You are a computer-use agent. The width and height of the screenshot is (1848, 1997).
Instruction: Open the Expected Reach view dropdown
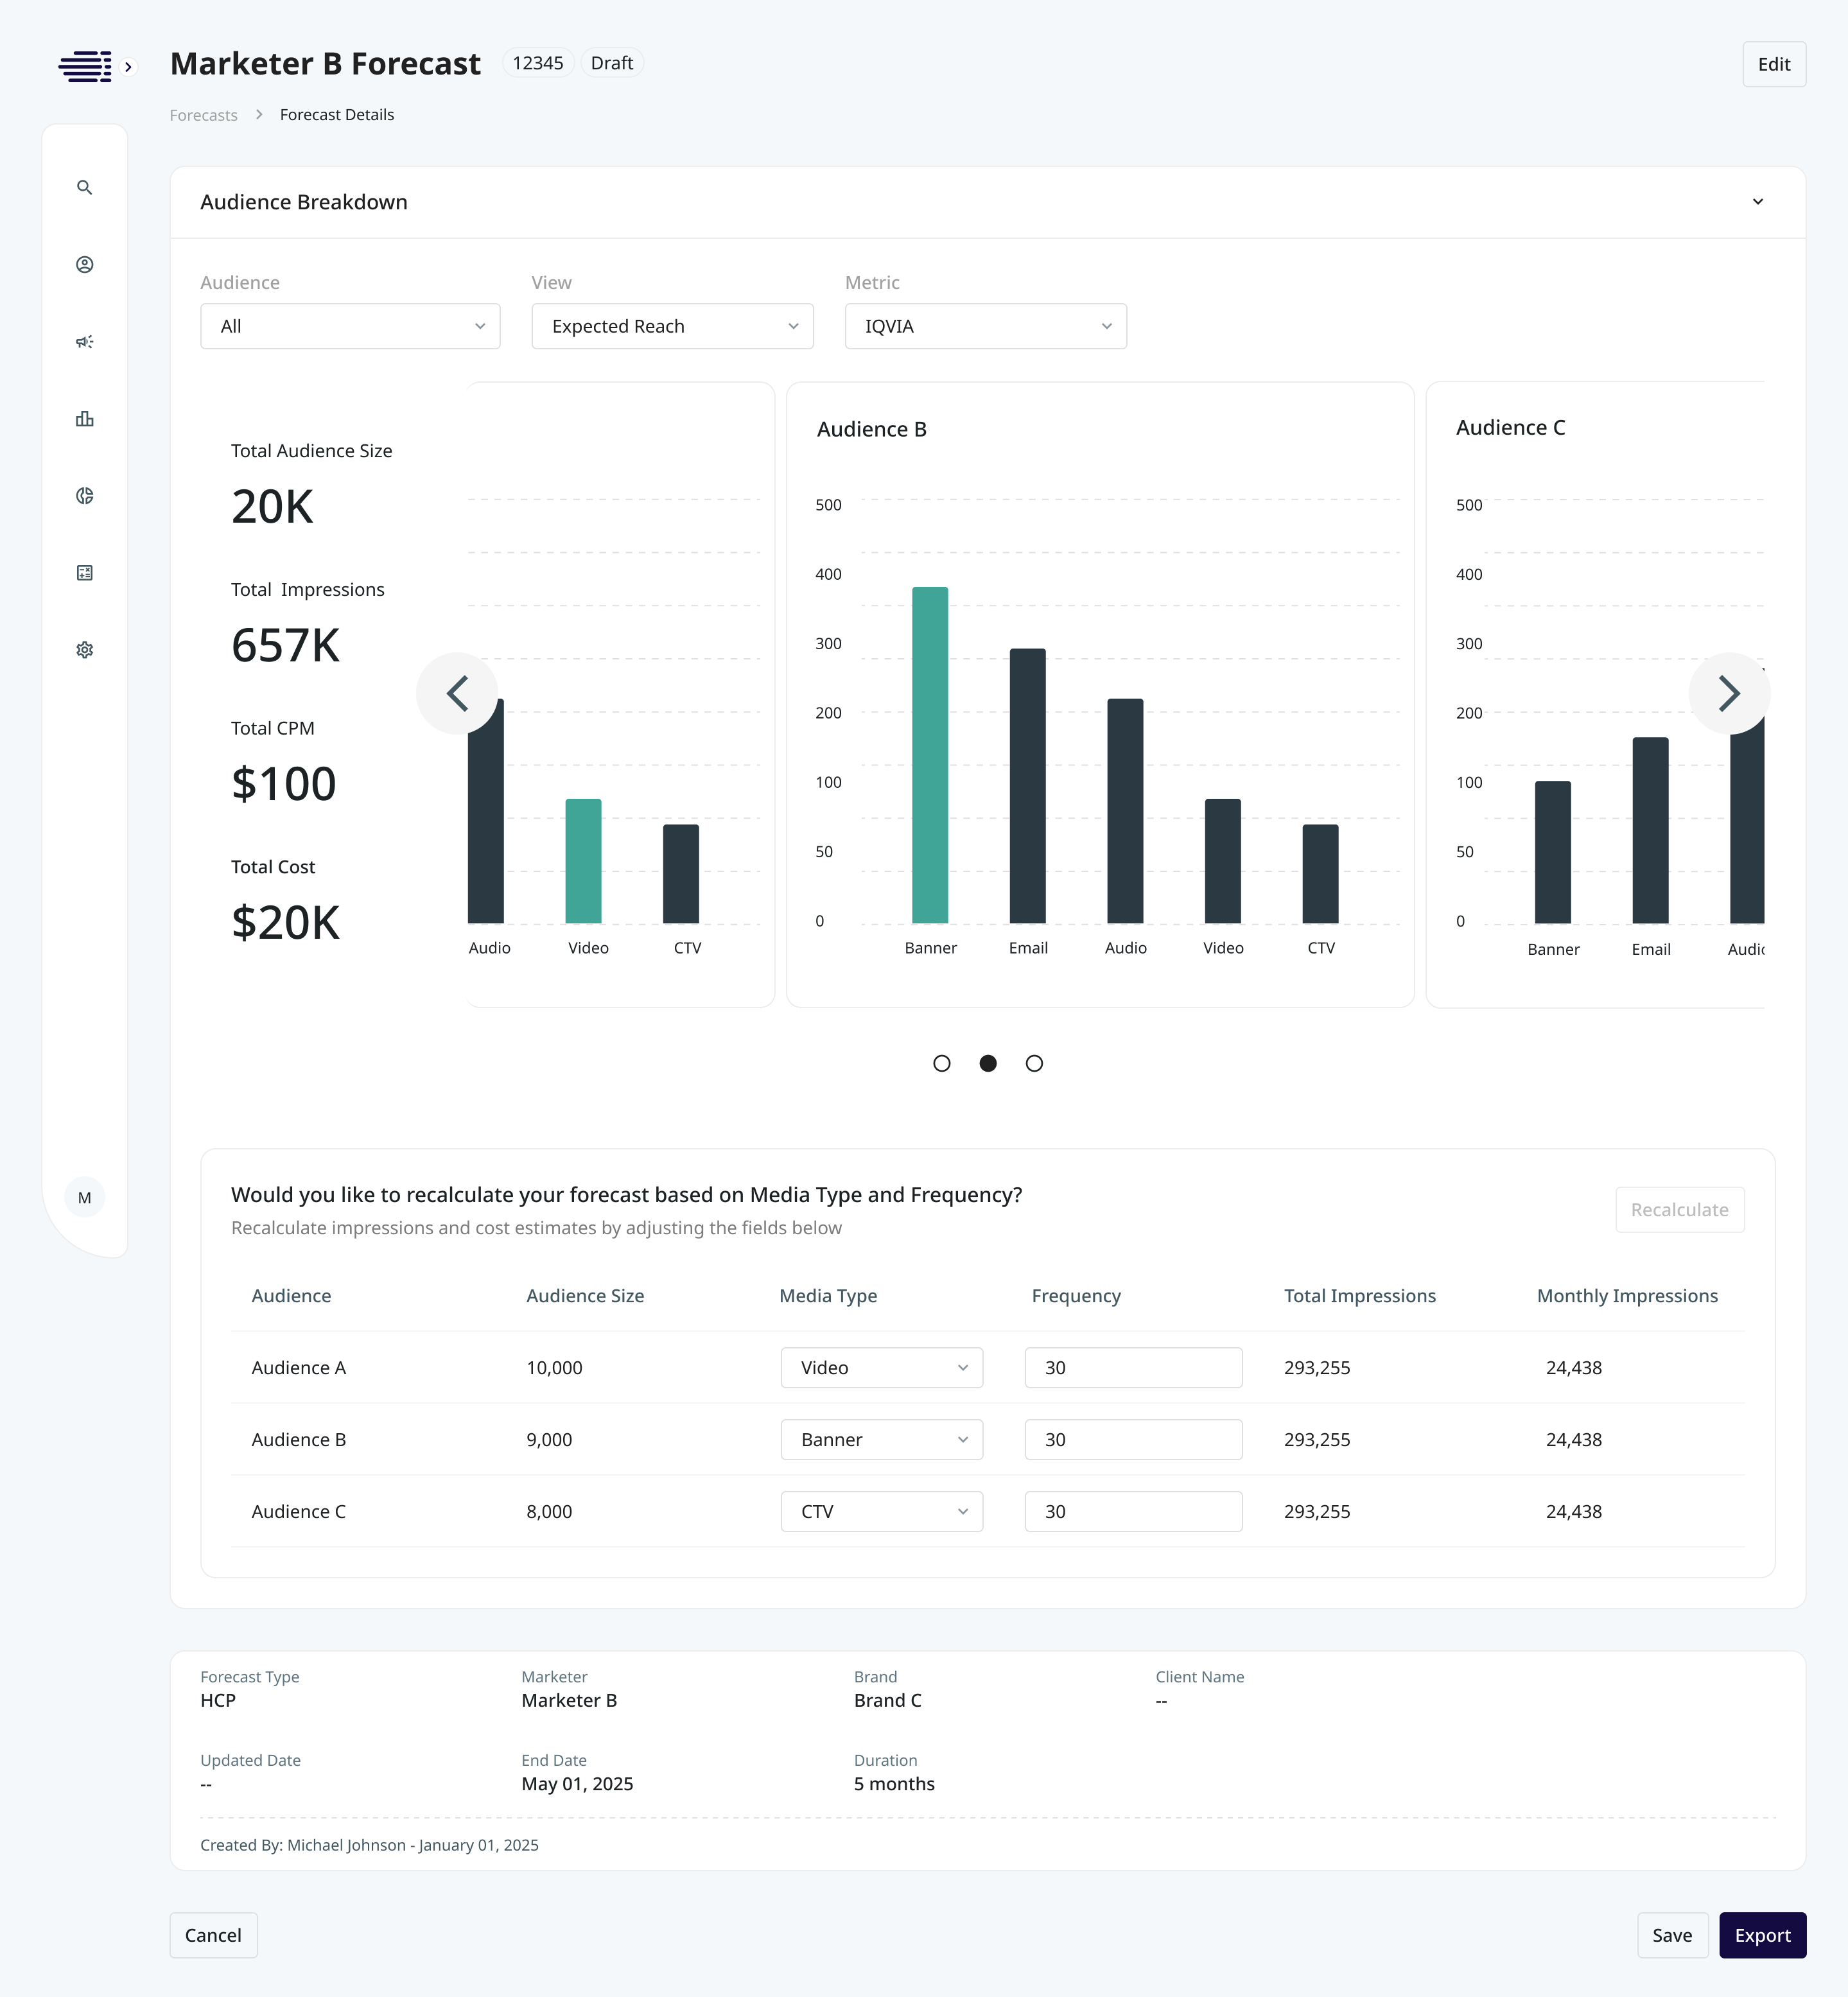pos(672,326)
